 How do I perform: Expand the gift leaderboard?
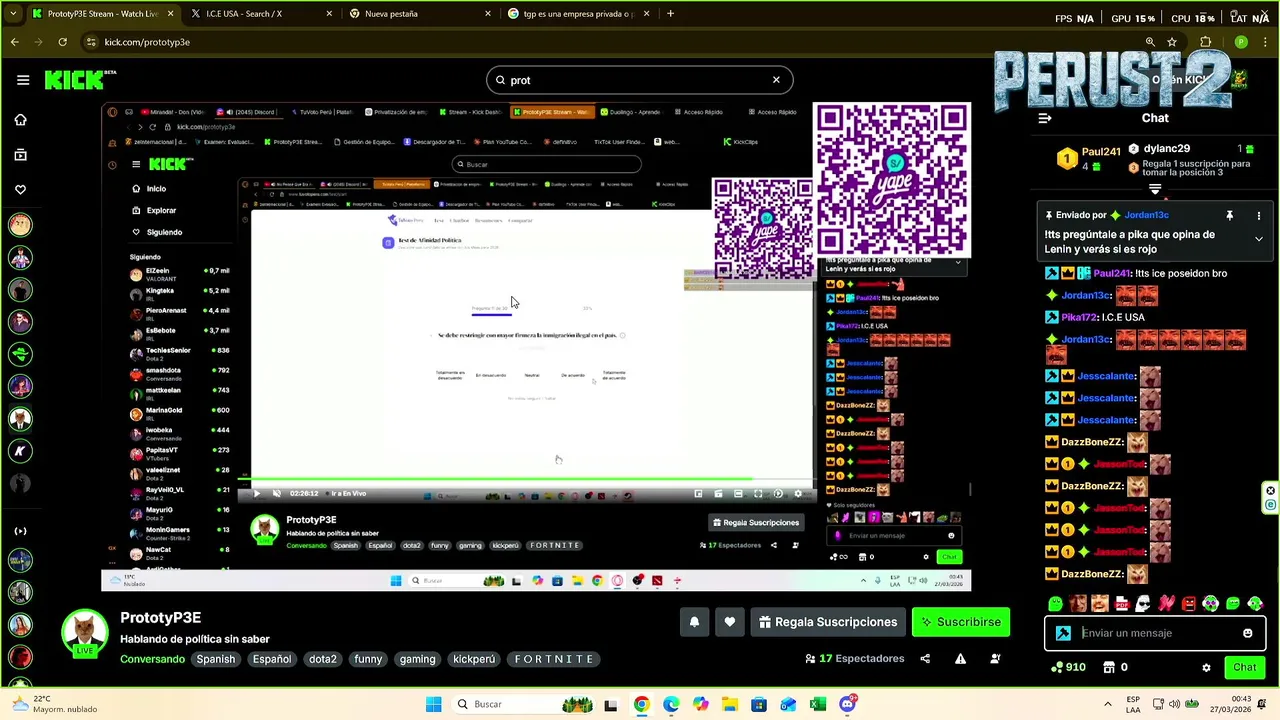[x=1155, y=189]
